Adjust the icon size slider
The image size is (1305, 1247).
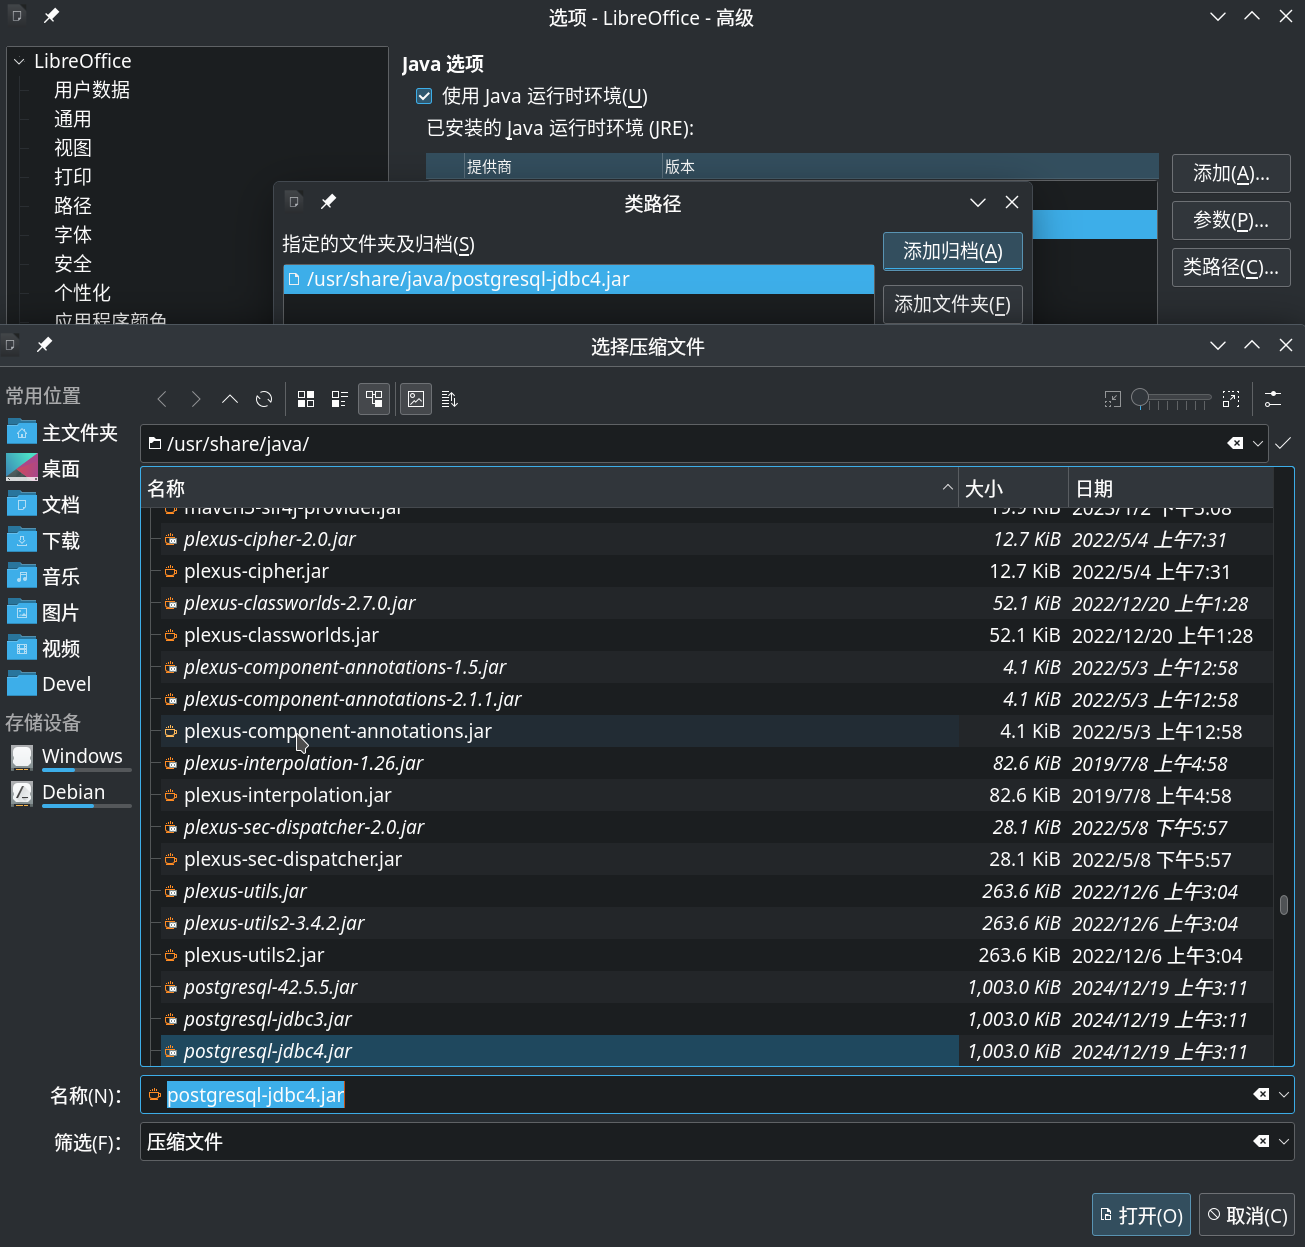1171,399
